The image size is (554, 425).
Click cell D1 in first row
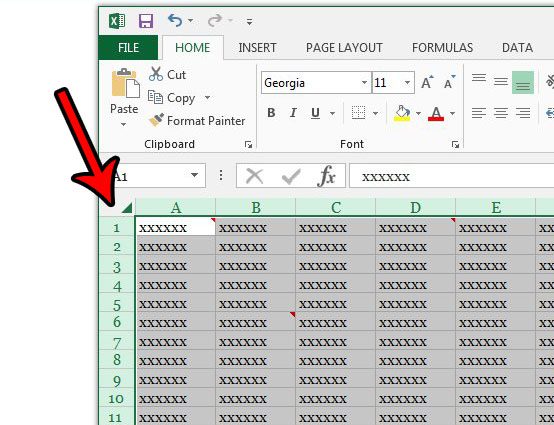click(415, 226)
